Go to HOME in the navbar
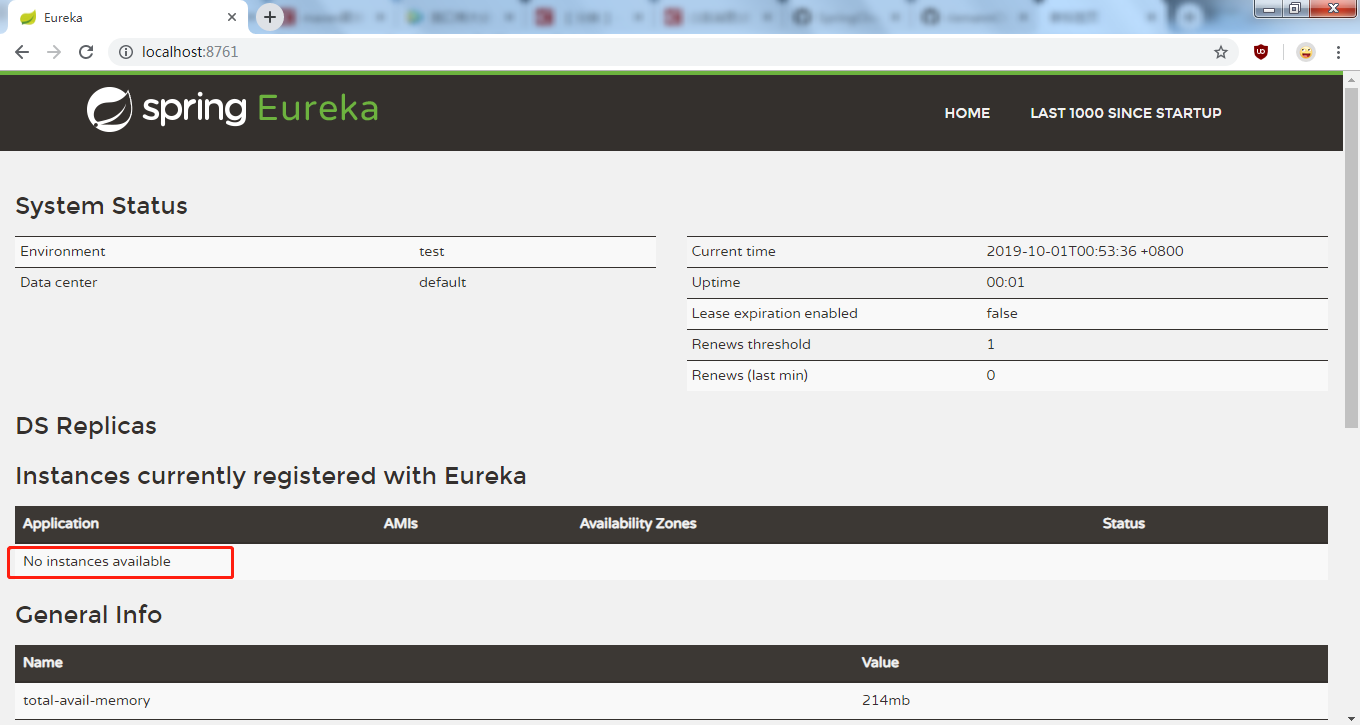1360x725 pixels. coord(967,113)
